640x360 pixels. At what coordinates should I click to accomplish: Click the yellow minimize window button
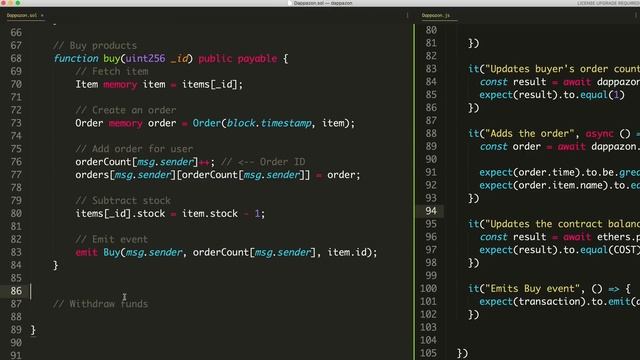tap(10, 2)
